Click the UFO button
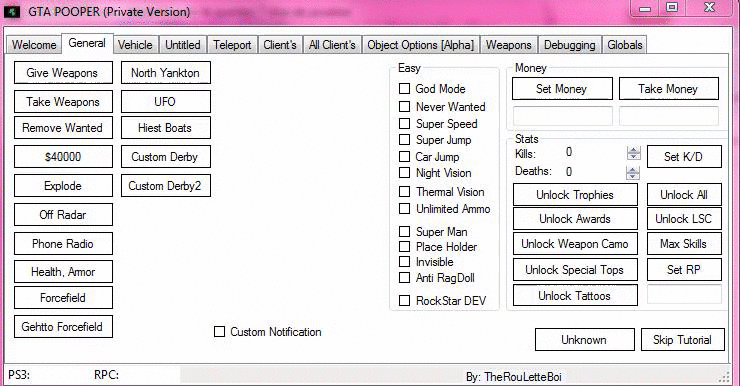Image resolution: width=740 pixels, height=386 pixels. [x=166, y=101]
